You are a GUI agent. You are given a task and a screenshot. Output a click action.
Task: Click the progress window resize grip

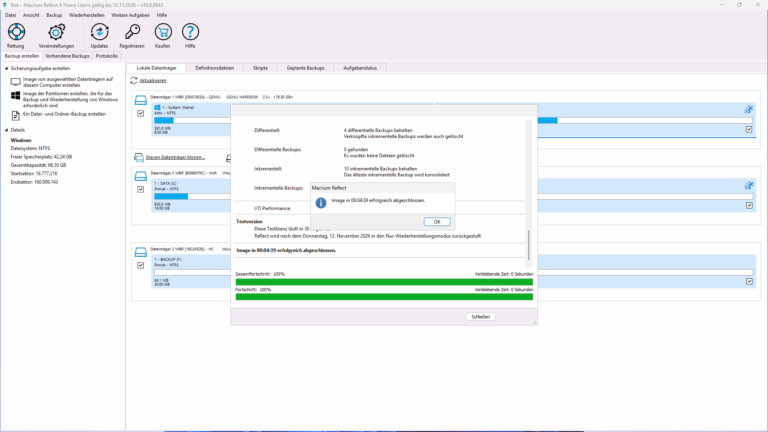(x=534, y=322)
